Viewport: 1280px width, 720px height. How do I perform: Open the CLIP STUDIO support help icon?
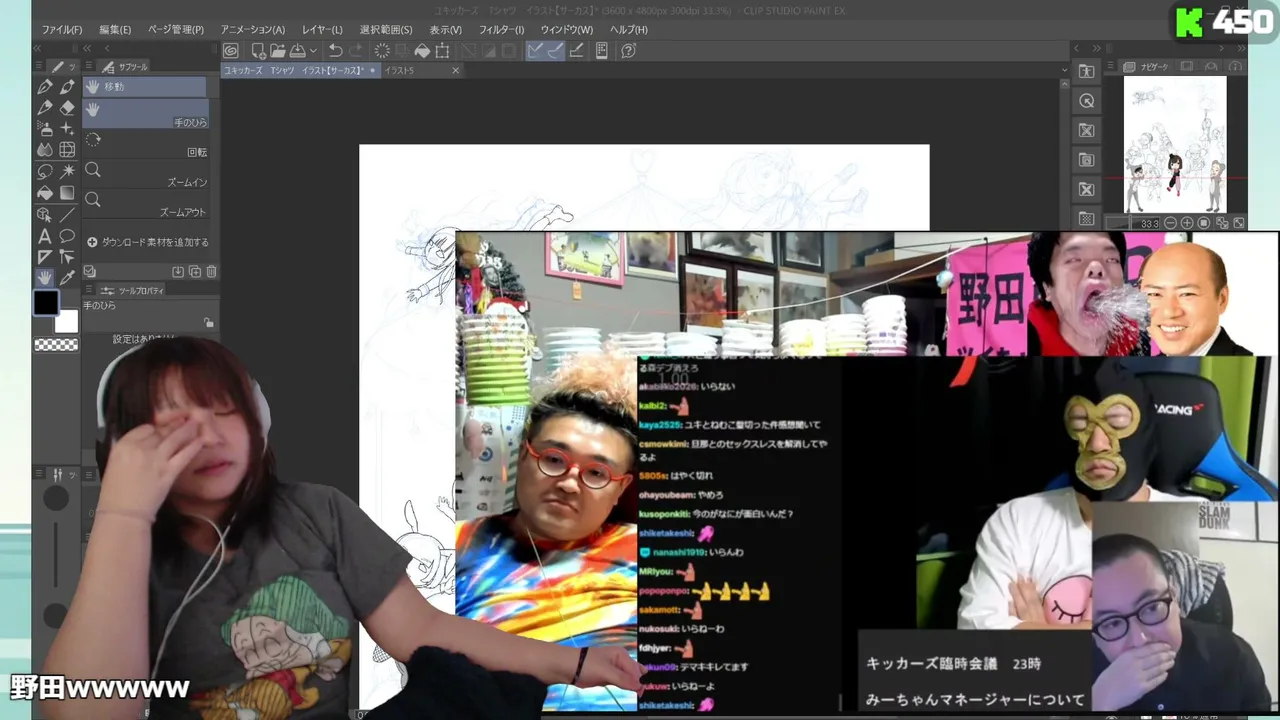(628, 51)
